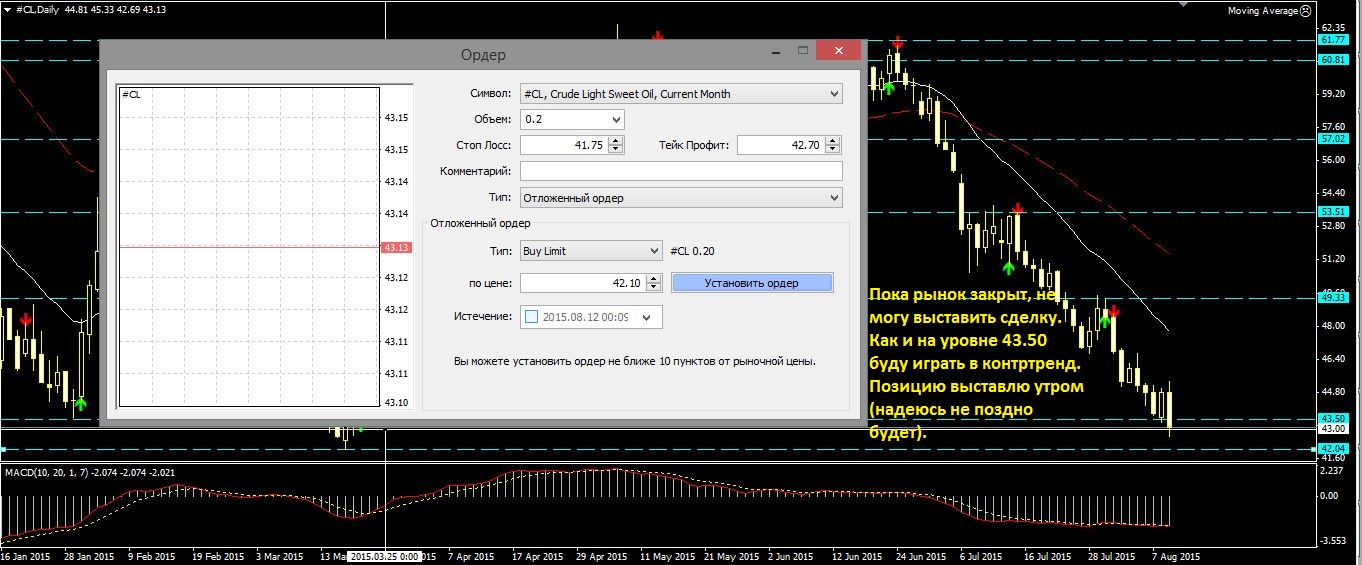The height and width of the screenshot is (565, 1362).
Task: Click into the Стоп Лосс field with 41.75
Action: click(564, 145)
